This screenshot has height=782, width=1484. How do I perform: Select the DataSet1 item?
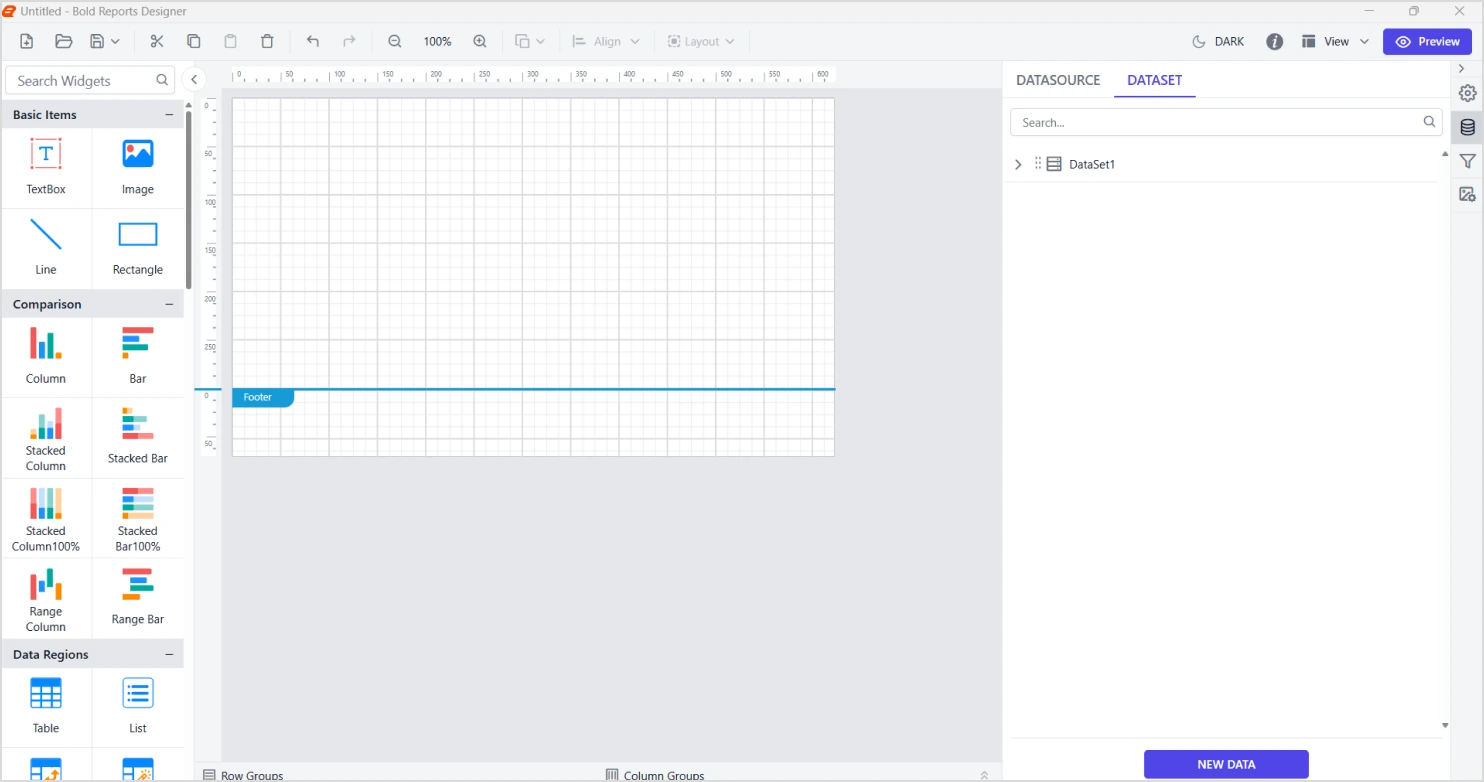click(1092, 164)
